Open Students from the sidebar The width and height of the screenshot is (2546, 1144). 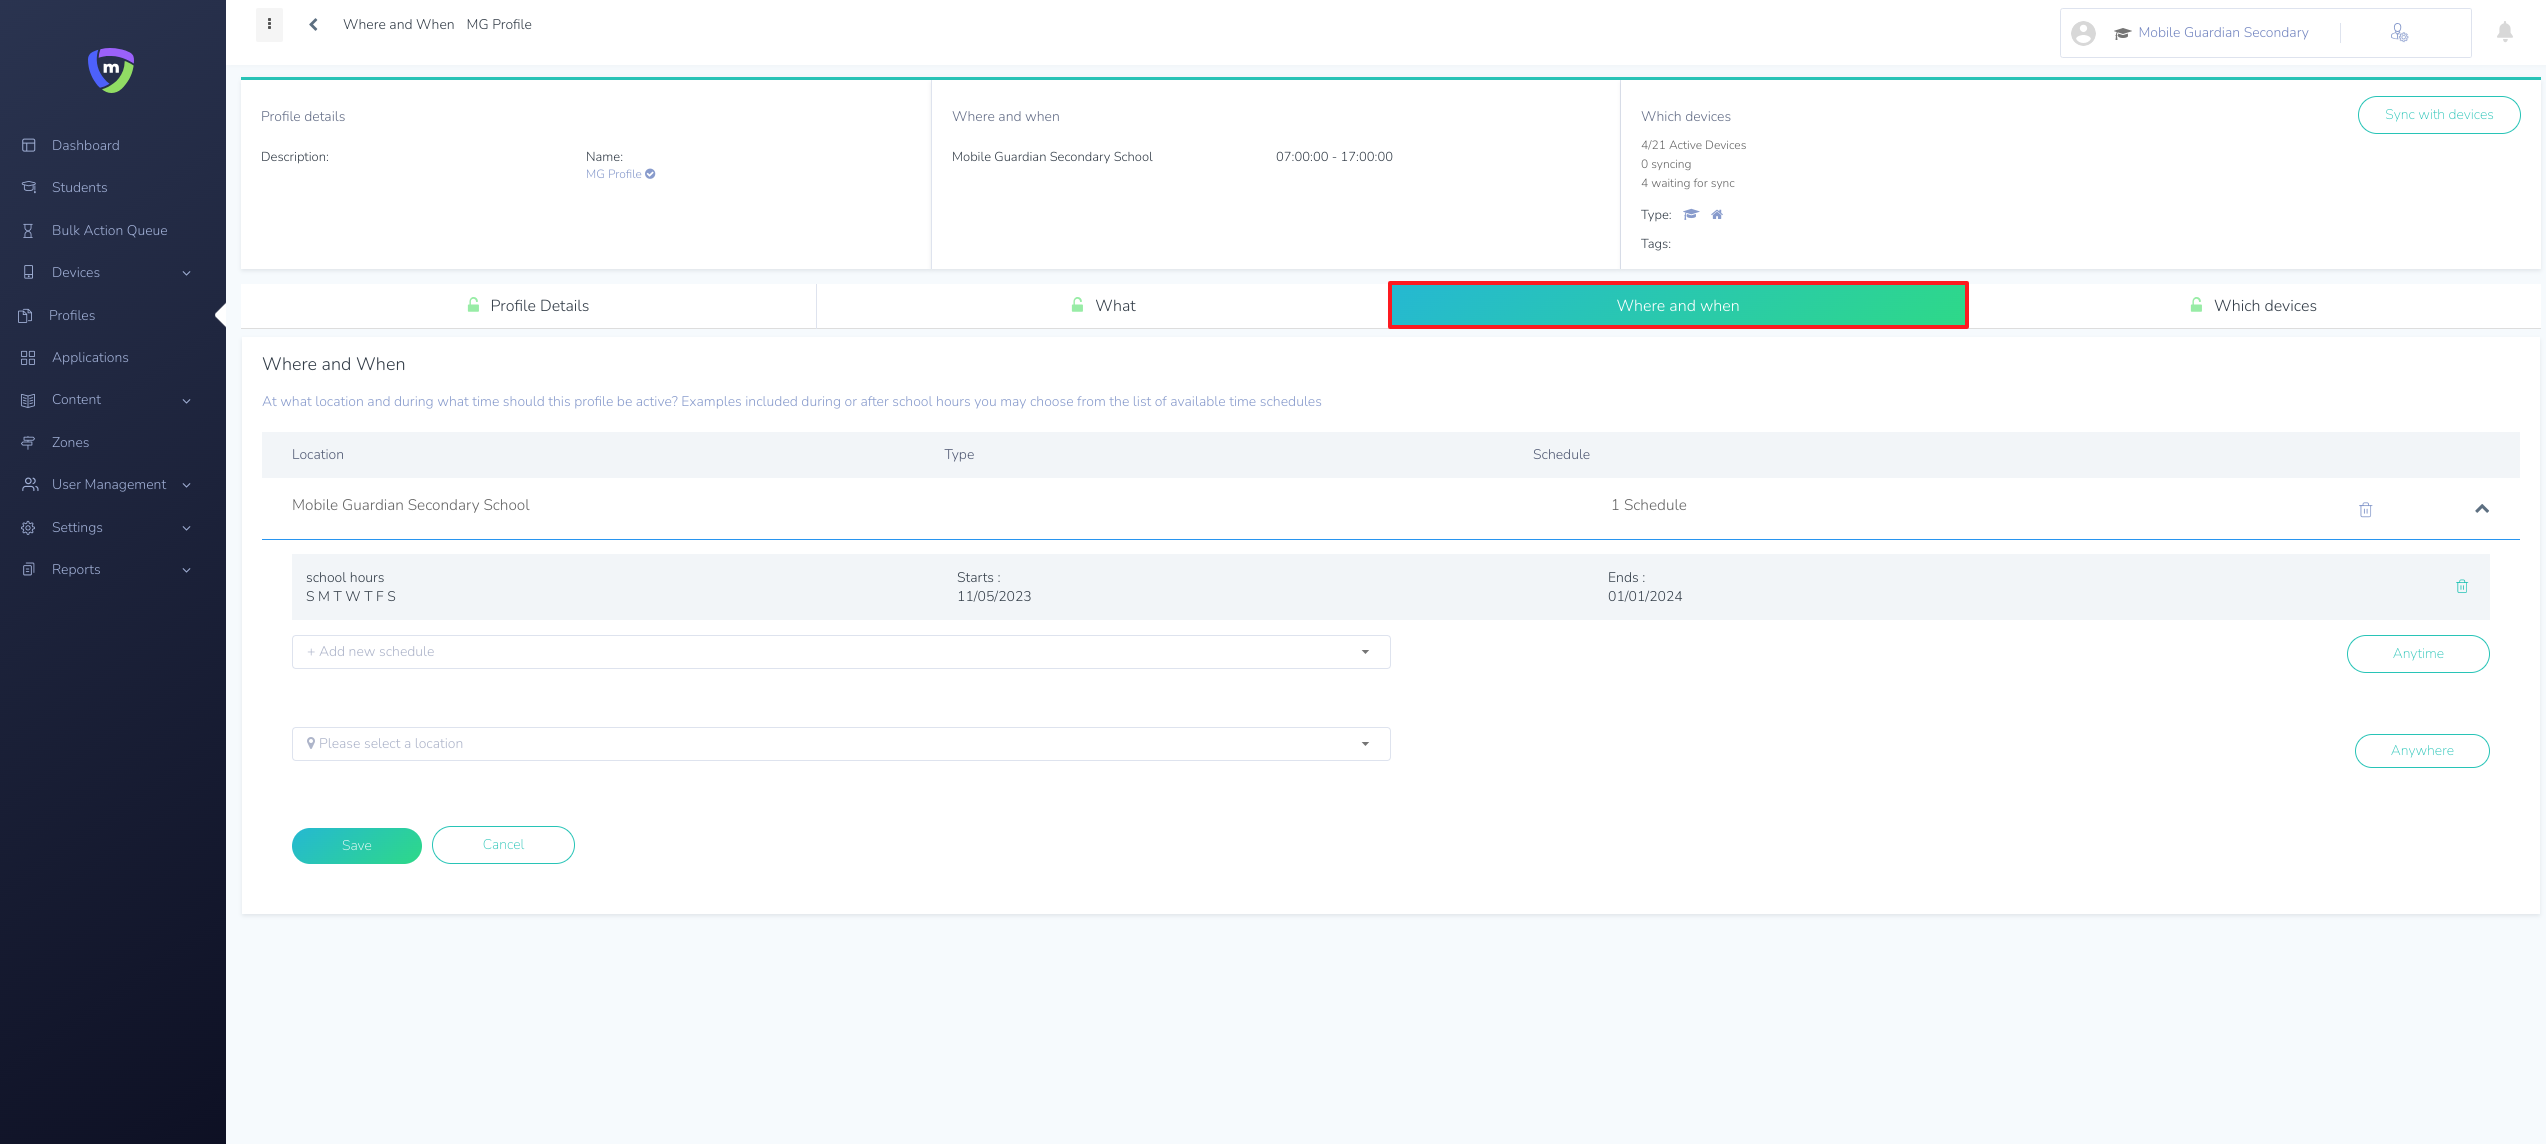coord(80,187)
